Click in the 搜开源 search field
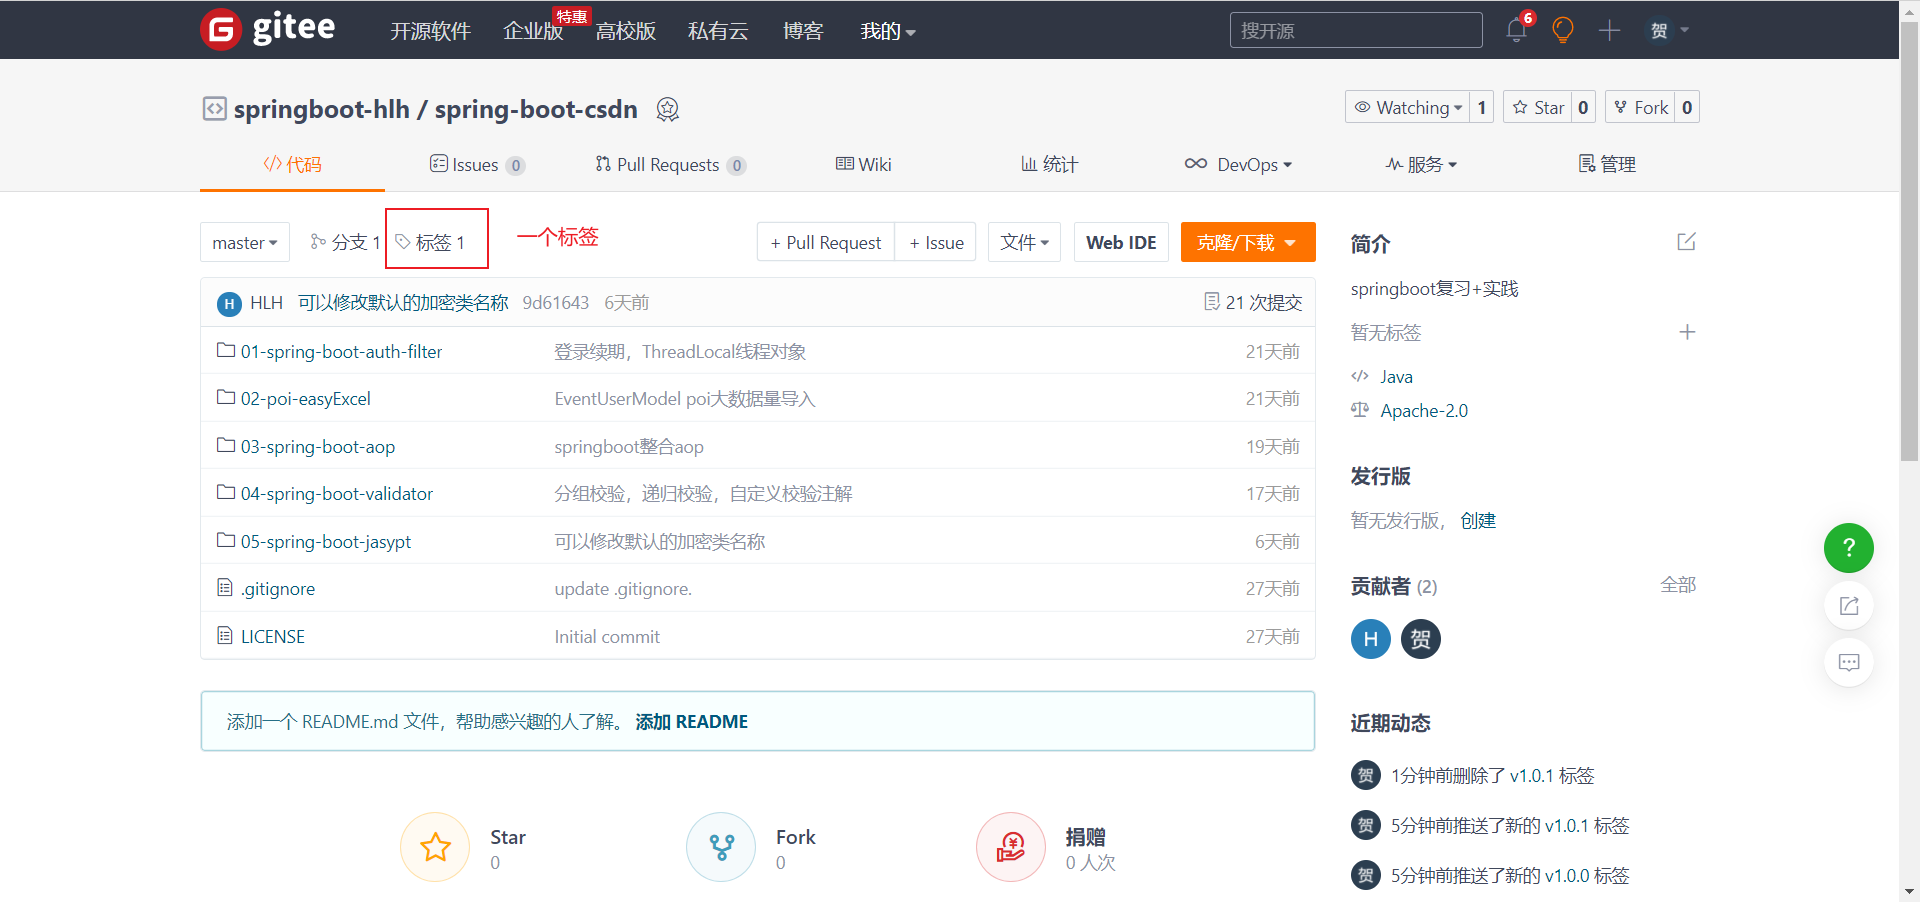Image resolution: width=1920 pixels, height=902 pixels. (1356, 30)
